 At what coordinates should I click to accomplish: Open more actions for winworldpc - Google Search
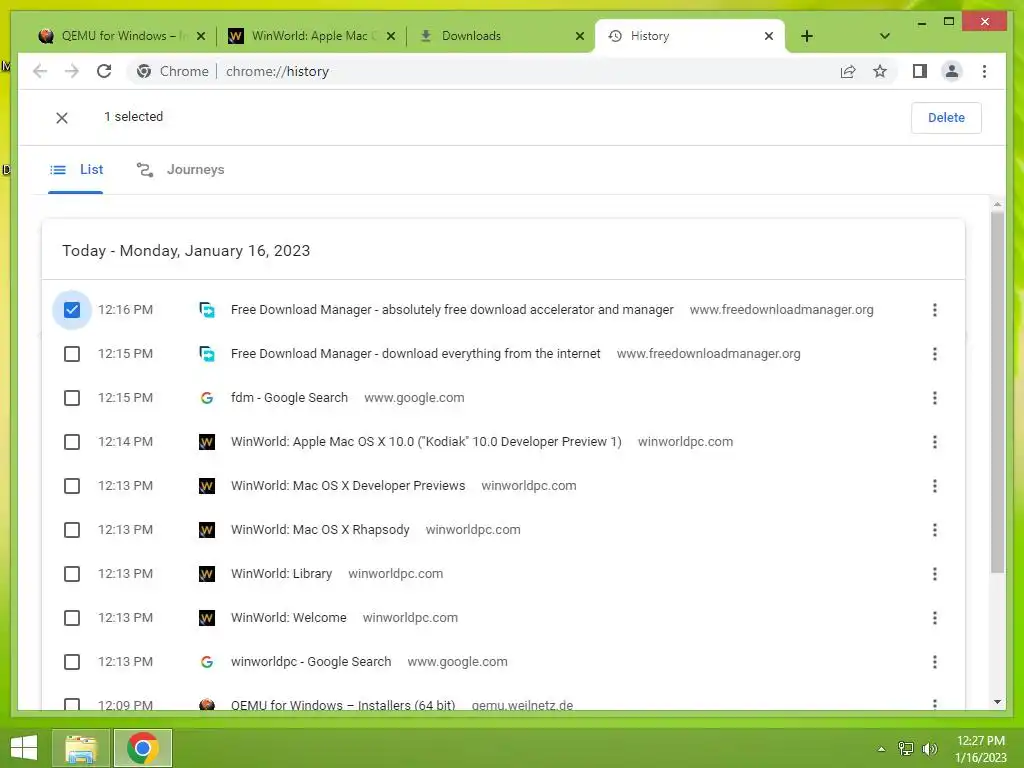pyautogui.click(x=935, y=662)
